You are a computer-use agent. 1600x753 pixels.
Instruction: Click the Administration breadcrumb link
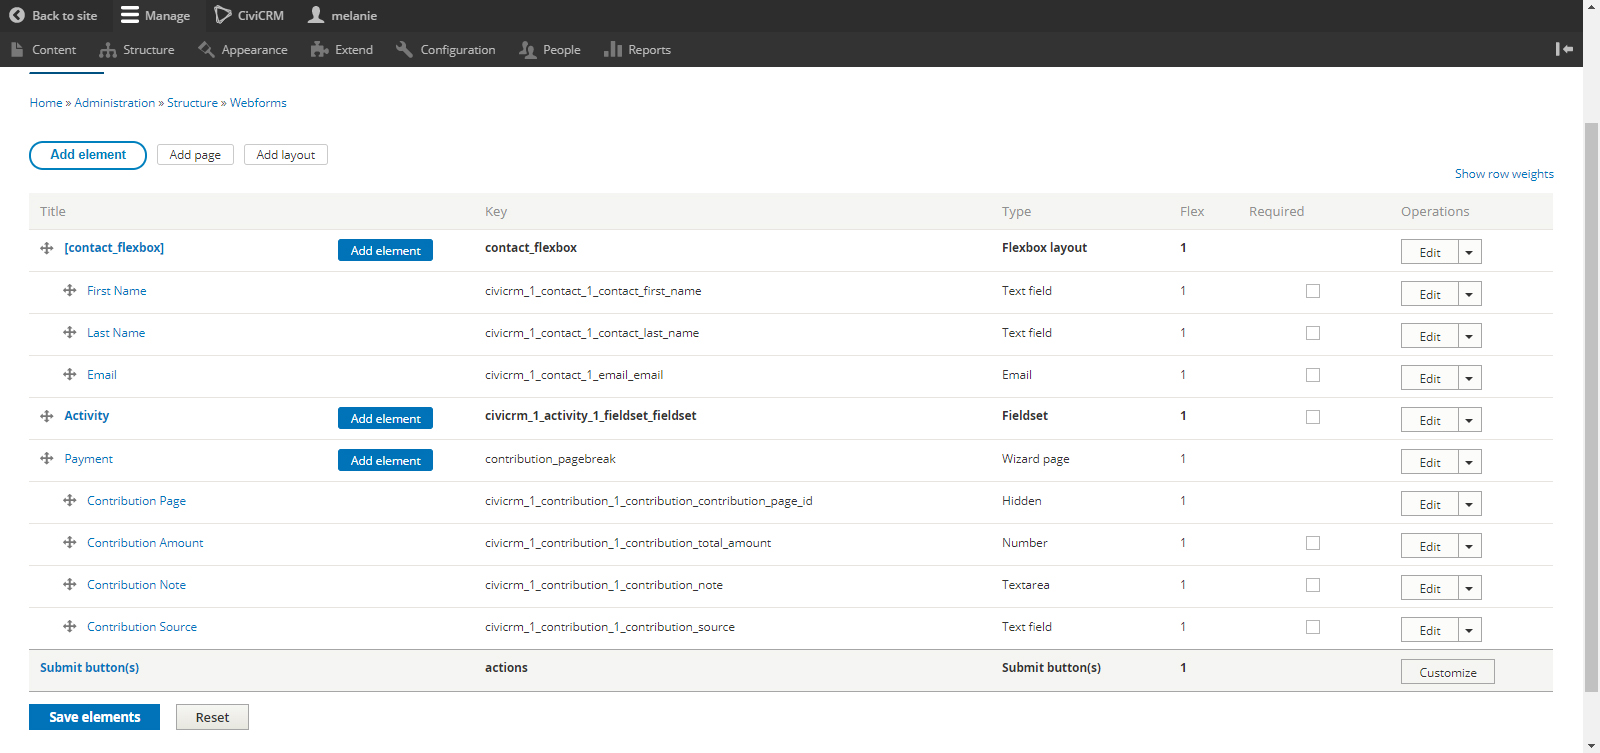coord(115,103)
